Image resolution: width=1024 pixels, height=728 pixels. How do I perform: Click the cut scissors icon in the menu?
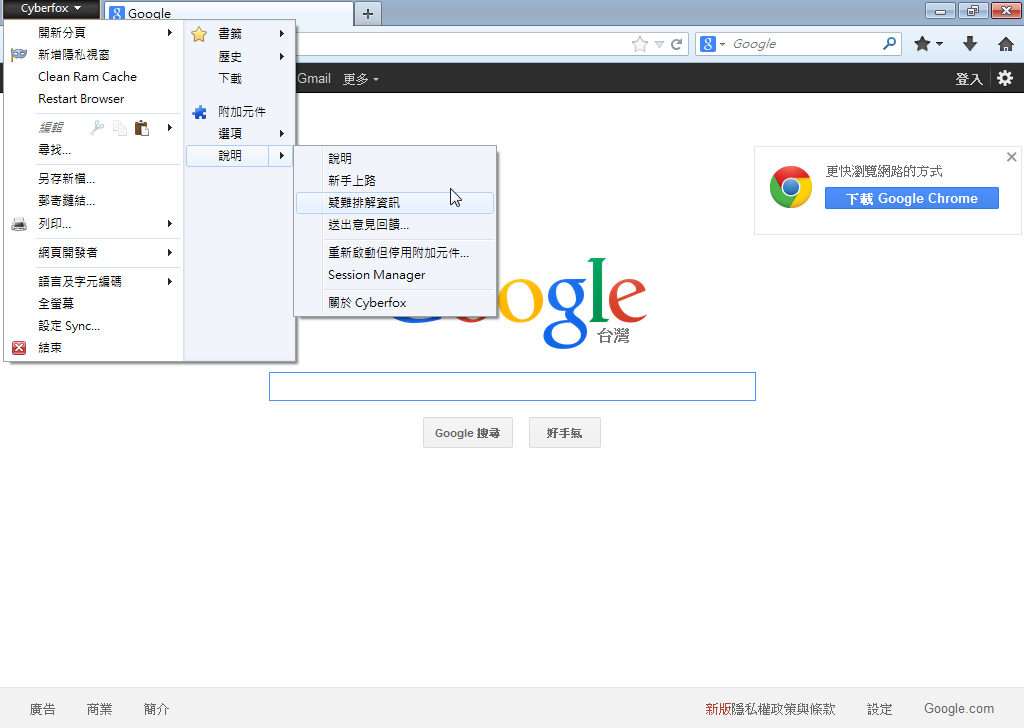click(97, 127)
